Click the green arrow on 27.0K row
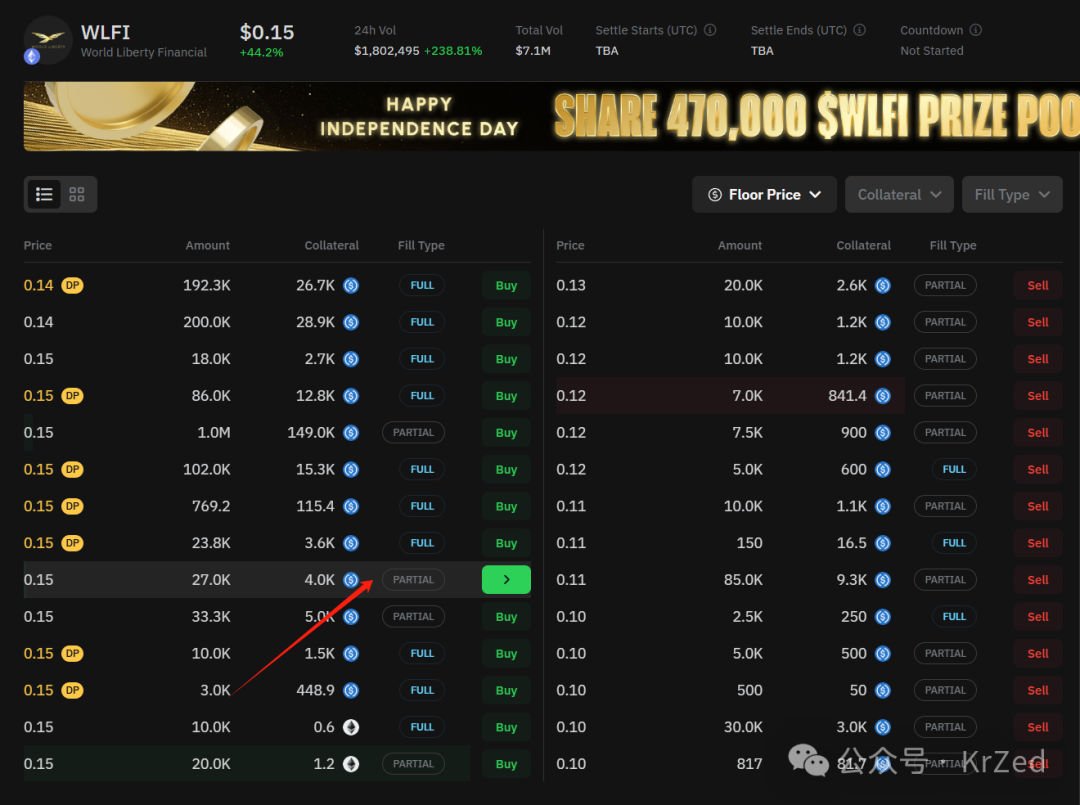This screenshot has height=805, width=1080. point(506,580)
